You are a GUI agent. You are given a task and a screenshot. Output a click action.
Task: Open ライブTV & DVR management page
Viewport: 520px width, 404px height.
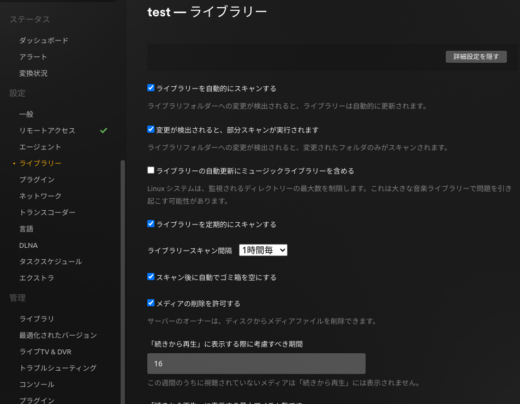coord(45,352)
